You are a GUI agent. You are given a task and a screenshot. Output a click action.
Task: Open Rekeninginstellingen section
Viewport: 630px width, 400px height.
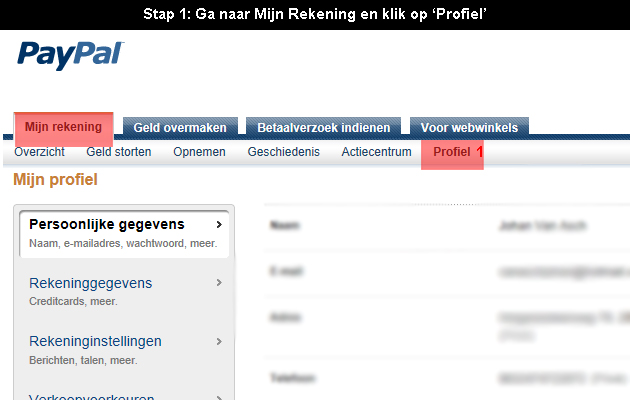(x=95, y=341)
